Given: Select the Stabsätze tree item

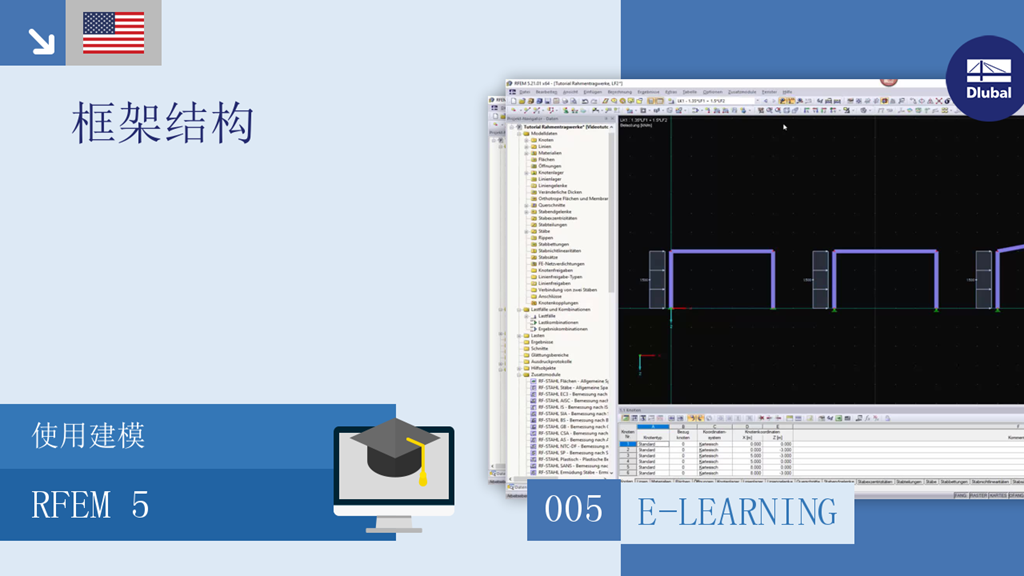Looking at the screenshot, I should (x=548, y=257).
